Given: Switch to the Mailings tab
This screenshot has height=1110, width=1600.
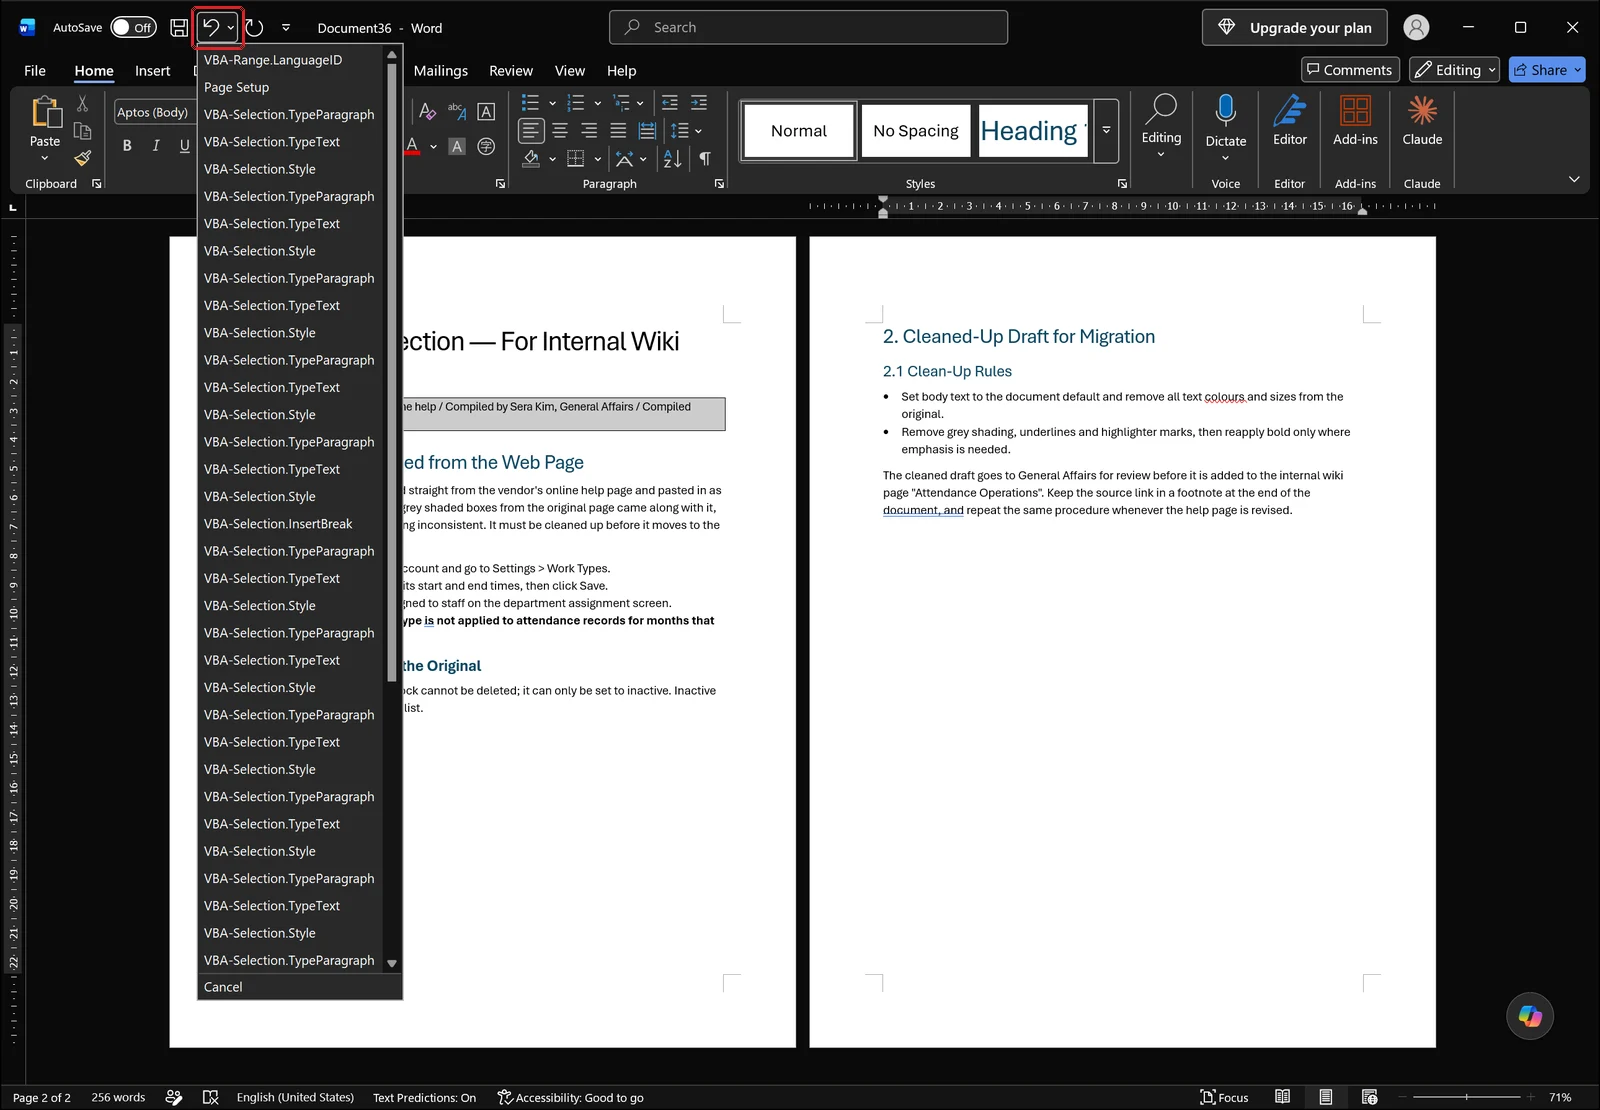Looking at the screenshot, I should pyautogui.click(x=441, y=71).
